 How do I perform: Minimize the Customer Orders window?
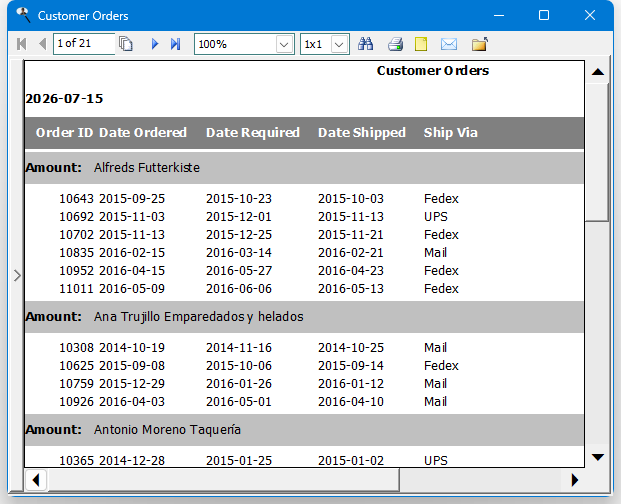pyautogui.click(x=499, y=15)
